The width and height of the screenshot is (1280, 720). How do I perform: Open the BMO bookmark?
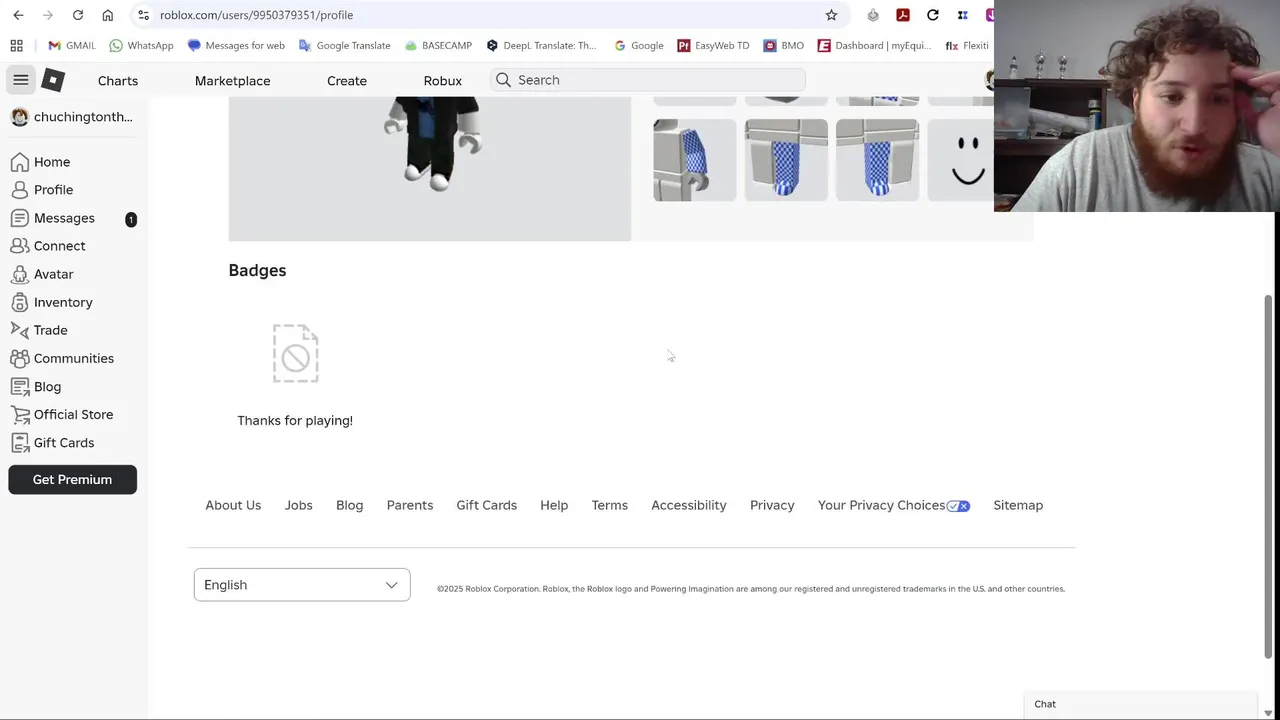[783, 45]
